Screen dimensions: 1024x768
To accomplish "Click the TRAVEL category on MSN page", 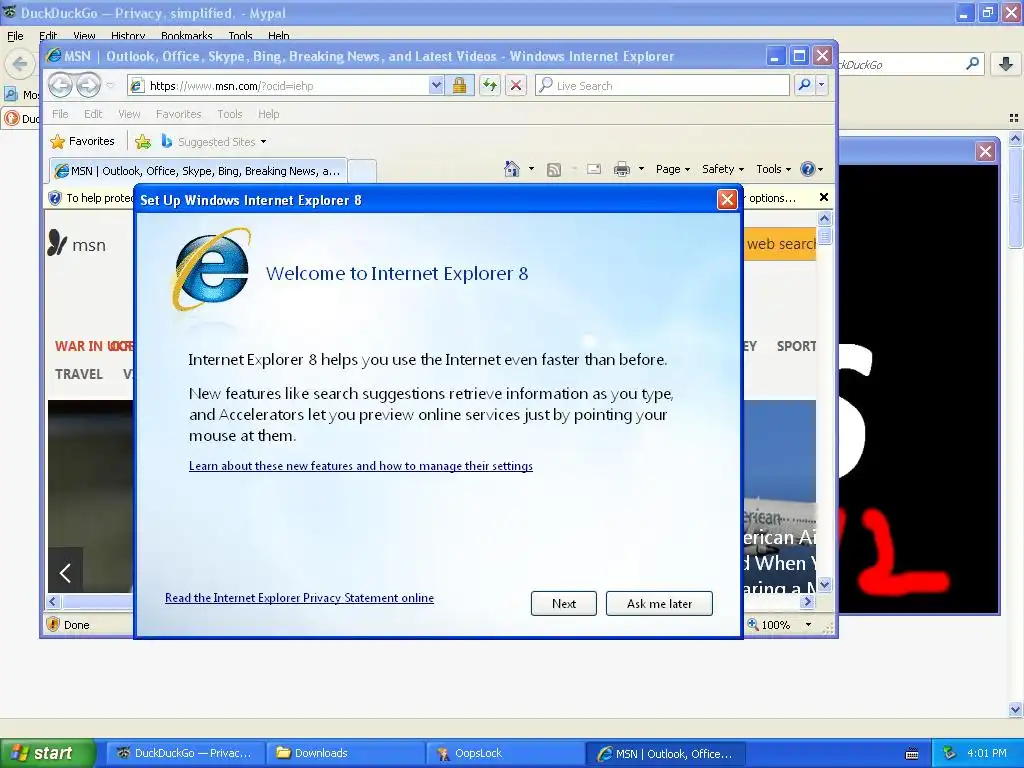I will 79,374.
